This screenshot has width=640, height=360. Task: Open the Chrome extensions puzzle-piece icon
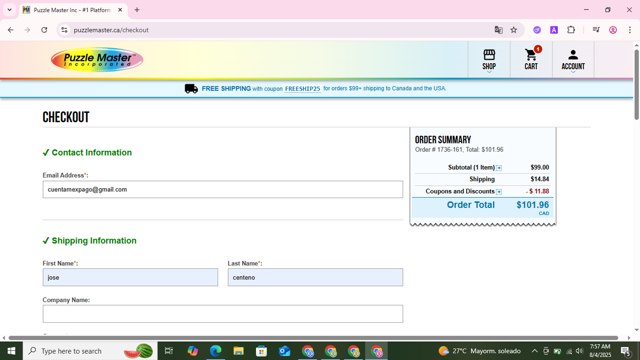click(x=571, y=30)
